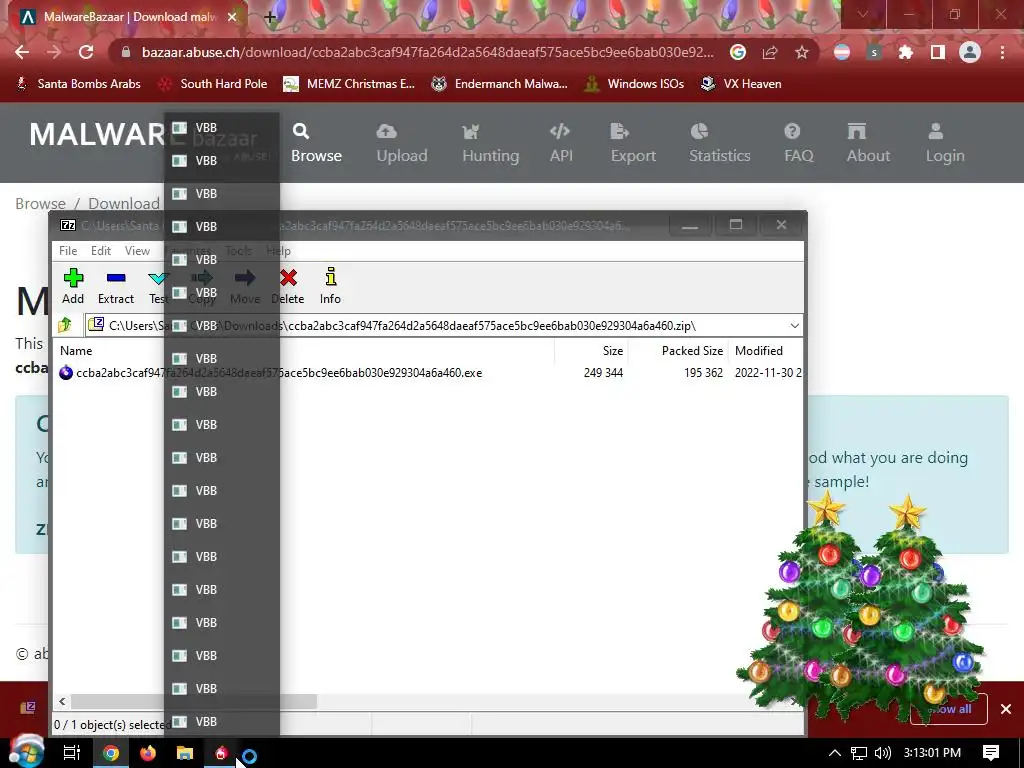Open the VX Heaven bookmark

coord(741,84)
